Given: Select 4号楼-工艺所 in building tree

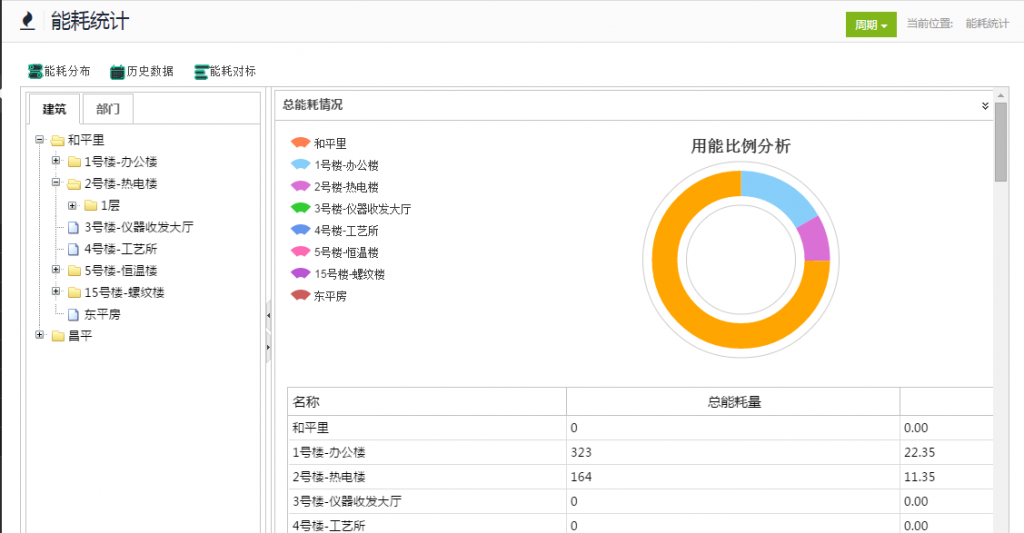Looking at the screenshot, I should pos(121,249).
